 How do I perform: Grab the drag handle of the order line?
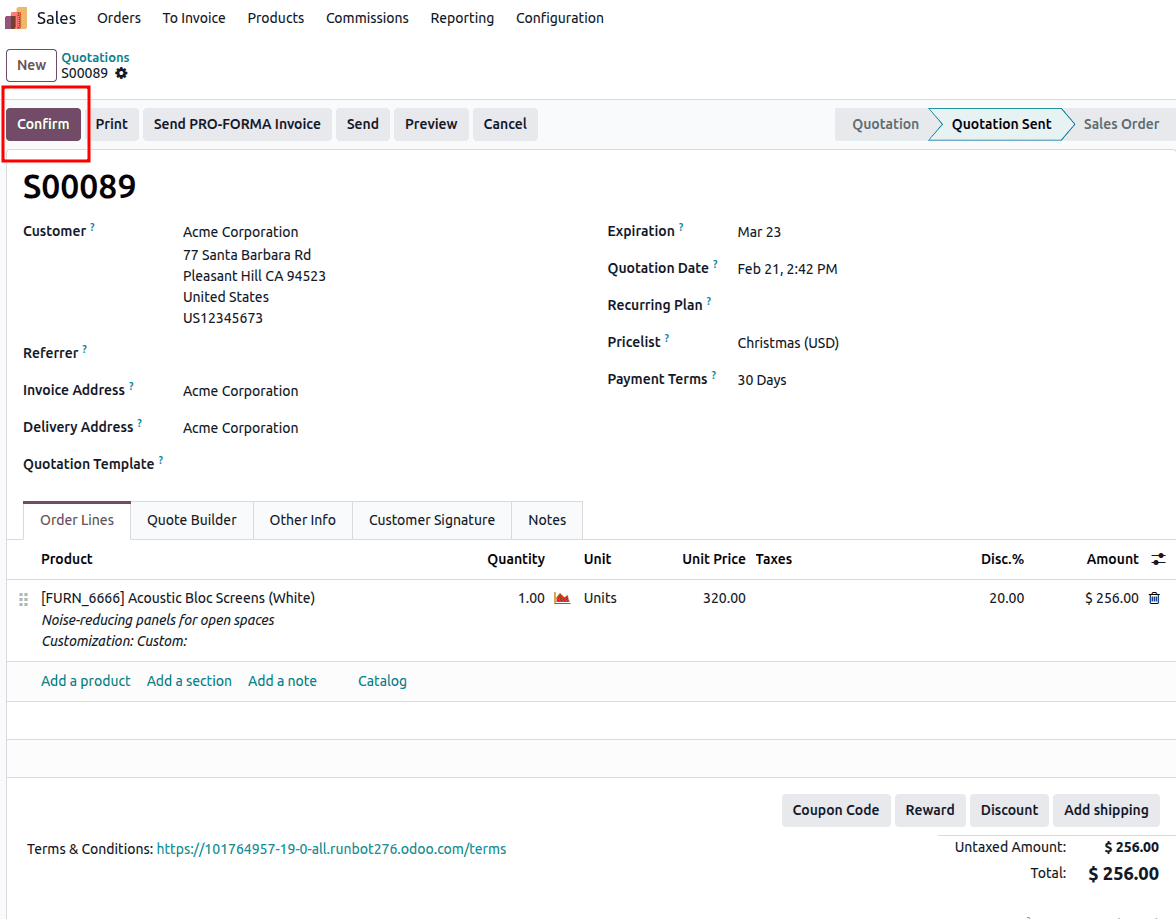[x=23, y=599]
